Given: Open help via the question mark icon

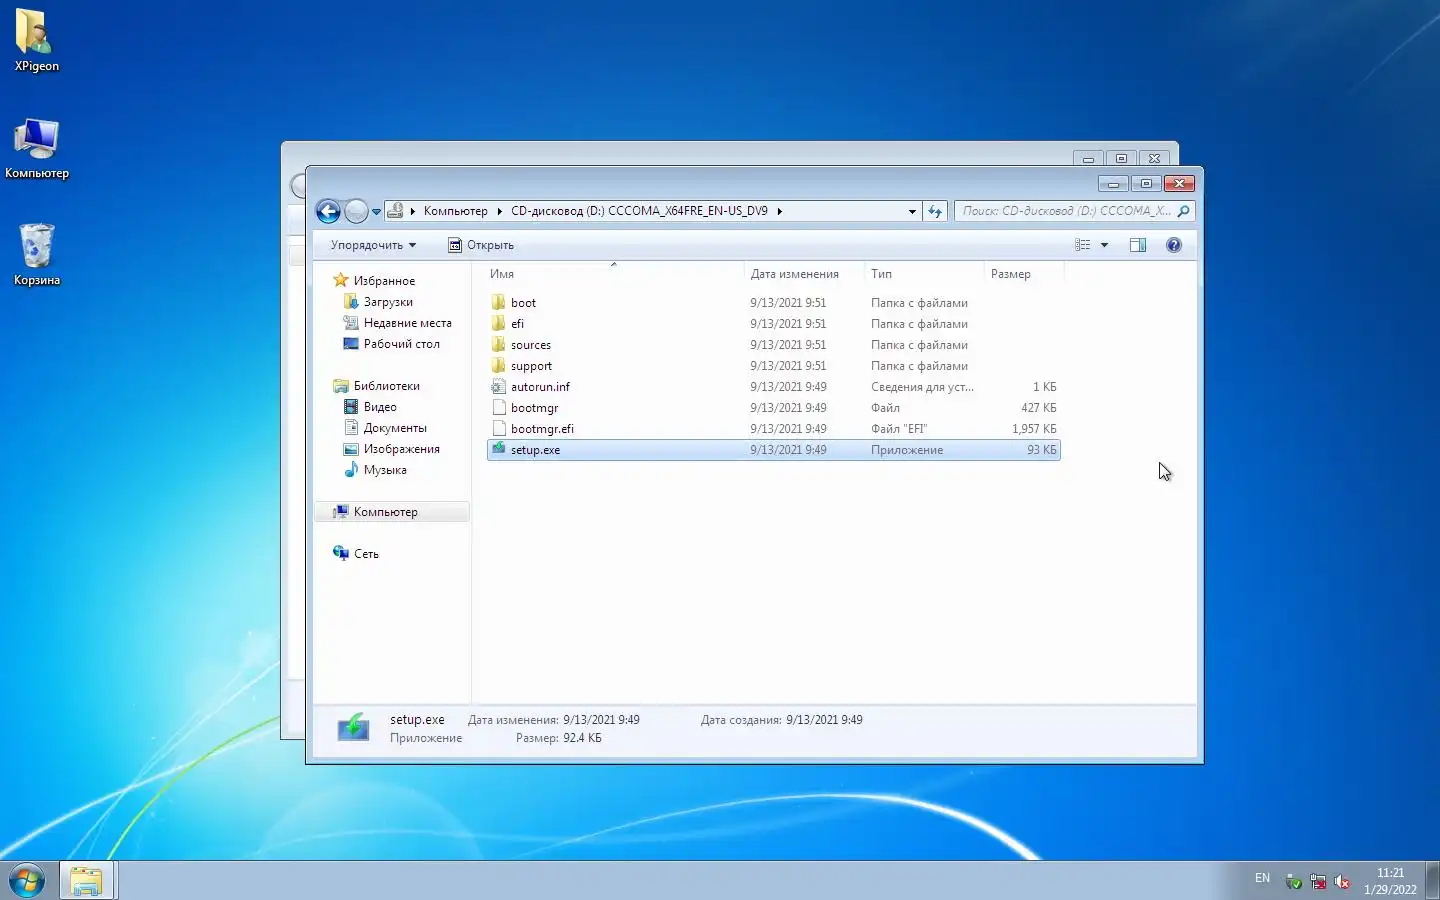Looking at the screenshot, I should [x=1174, y=245].
